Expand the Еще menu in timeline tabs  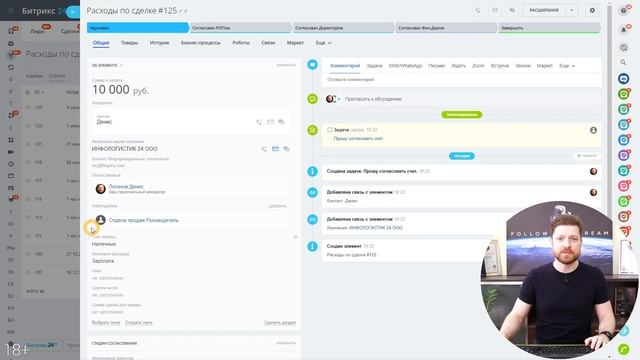(x=567, y=66)
